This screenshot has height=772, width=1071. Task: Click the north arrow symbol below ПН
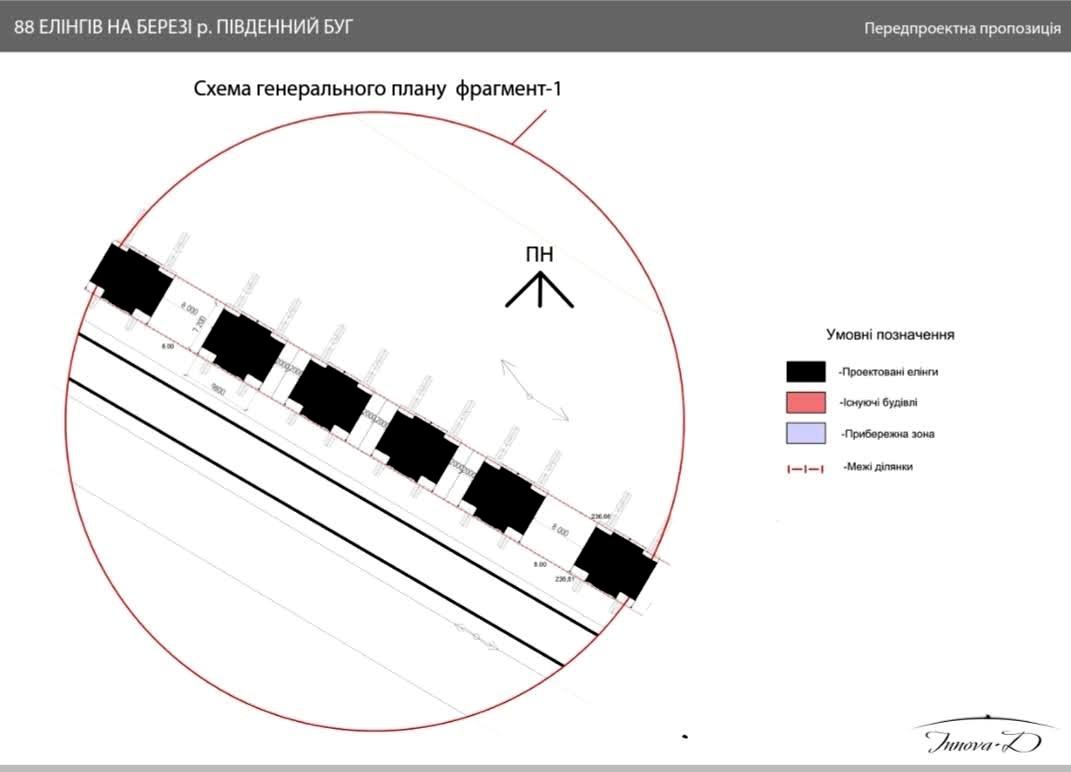point(539,291)
